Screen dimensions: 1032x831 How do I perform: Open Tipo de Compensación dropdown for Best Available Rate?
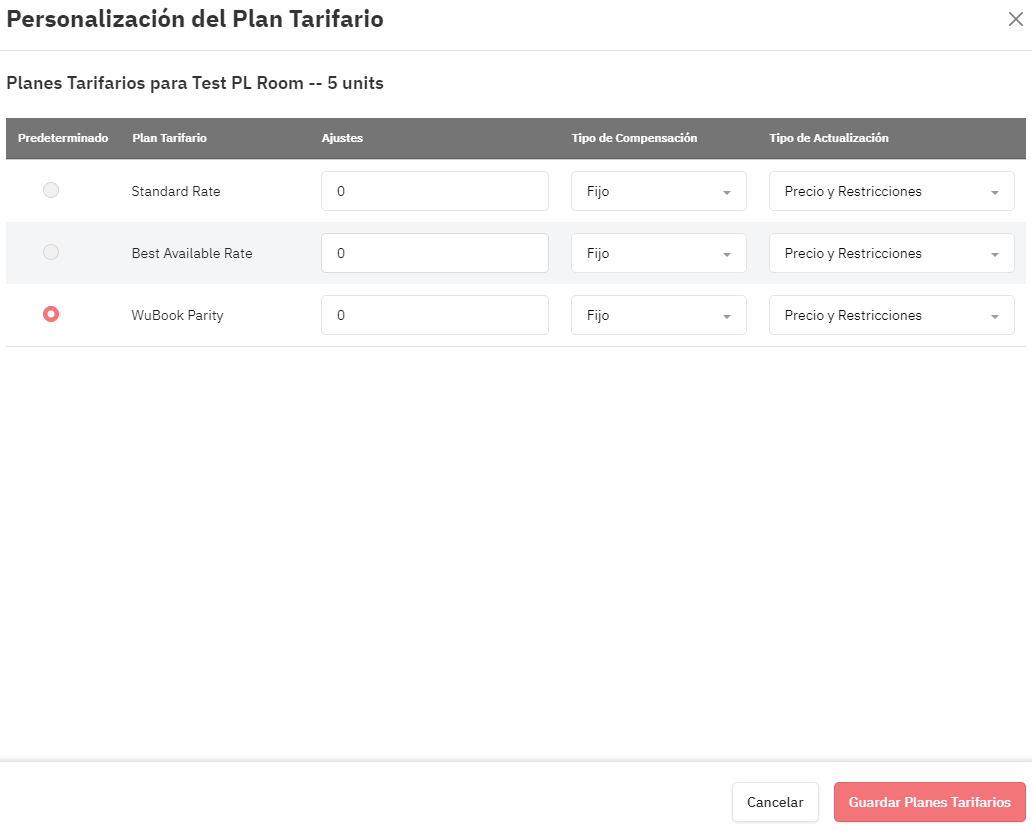click(658, 253)
